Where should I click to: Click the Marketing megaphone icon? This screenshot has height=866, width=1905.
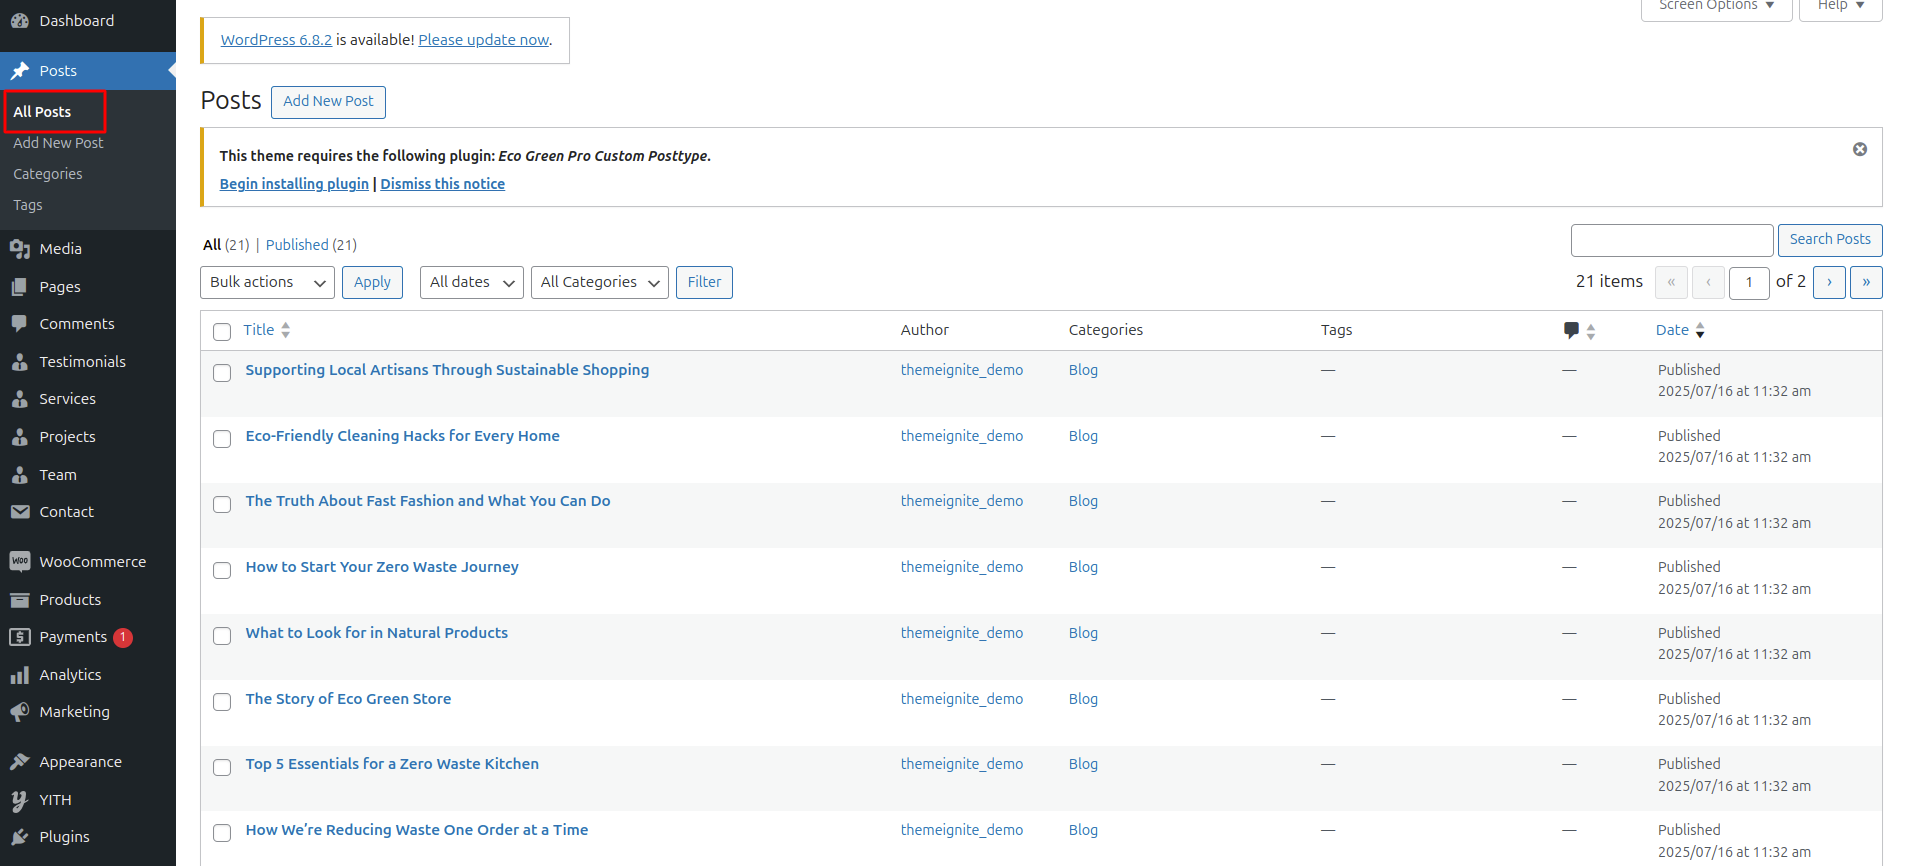coord(20,712)
